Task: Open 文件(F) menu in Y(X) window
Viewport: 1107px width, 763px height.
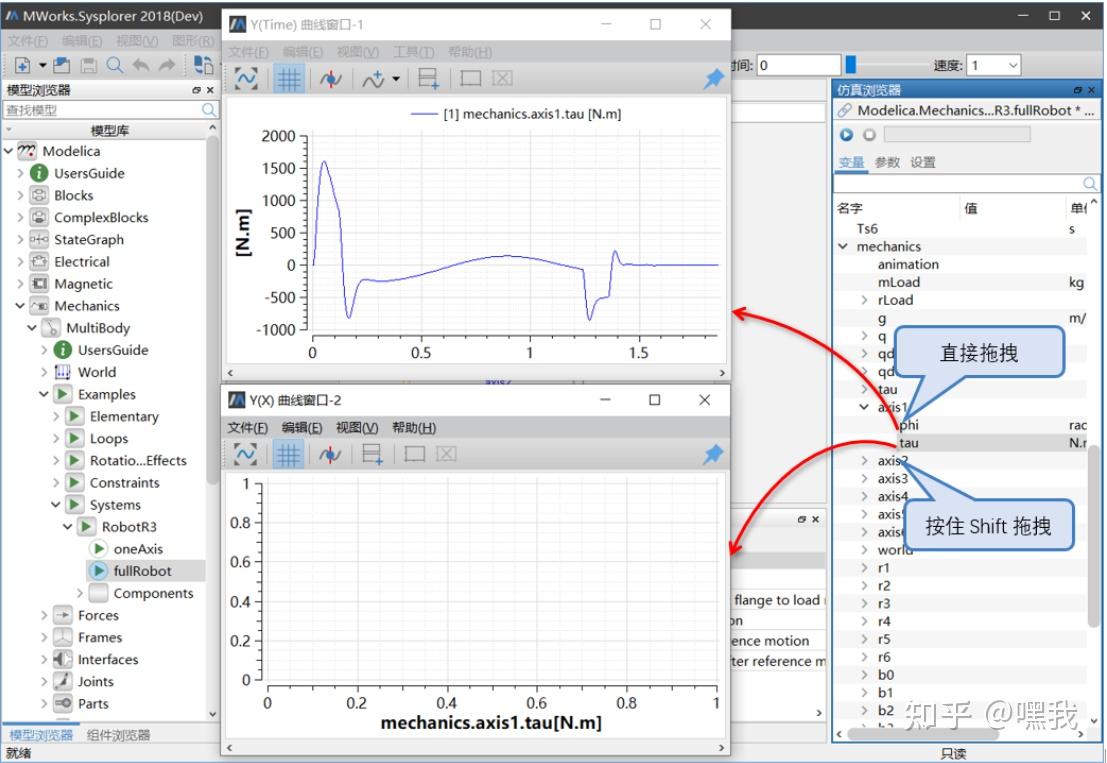Action: (247, 428)
